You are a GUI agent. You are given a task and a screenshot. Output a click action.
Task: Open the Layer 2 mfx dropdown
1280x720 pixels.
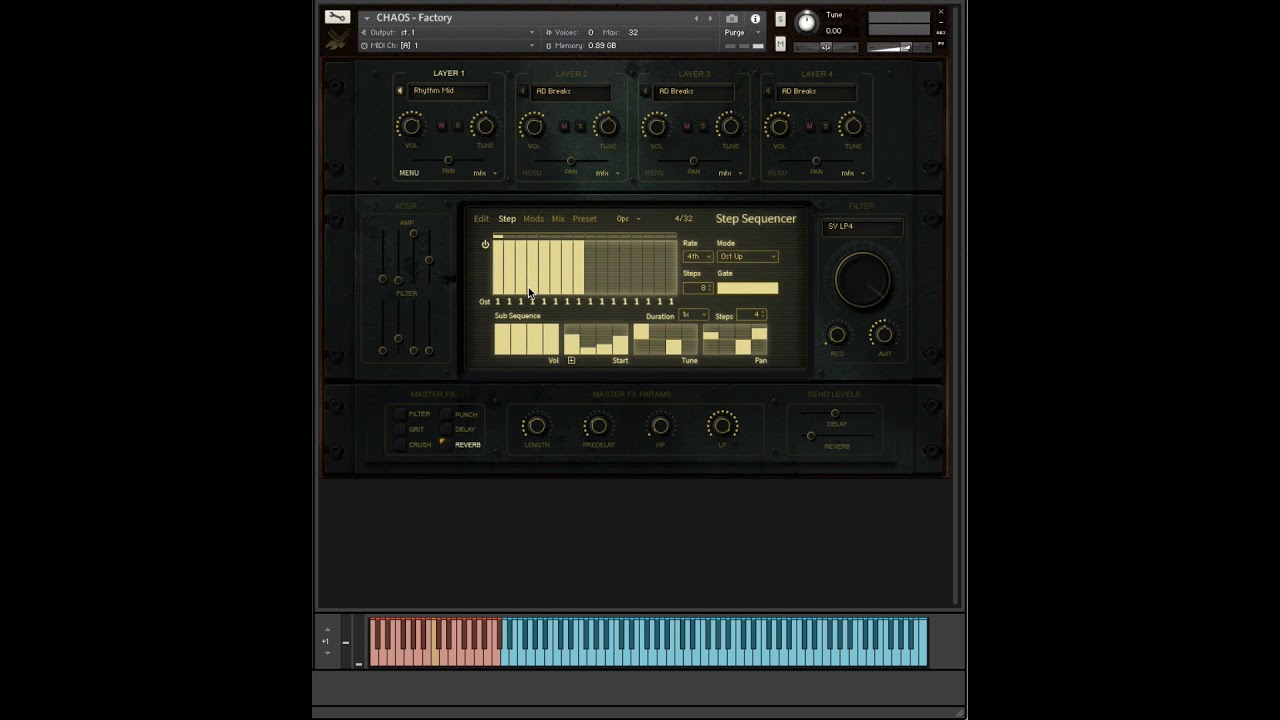point(607,173)
